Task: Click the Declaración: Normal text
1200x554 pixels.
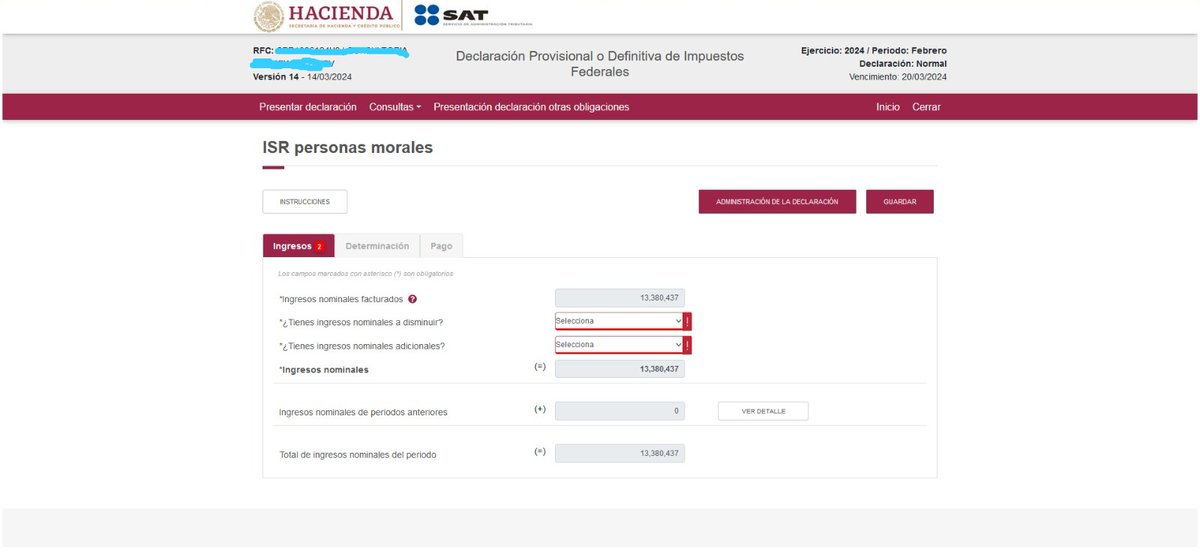Action: [x=903, y=64]
